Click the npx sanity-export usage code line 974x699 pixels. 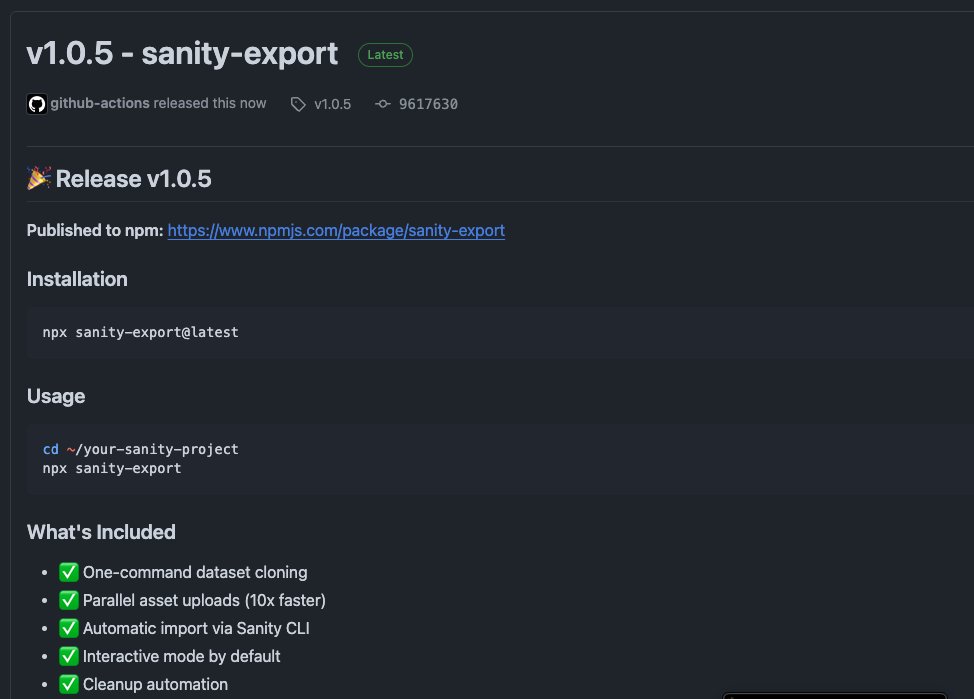[112, 468]
